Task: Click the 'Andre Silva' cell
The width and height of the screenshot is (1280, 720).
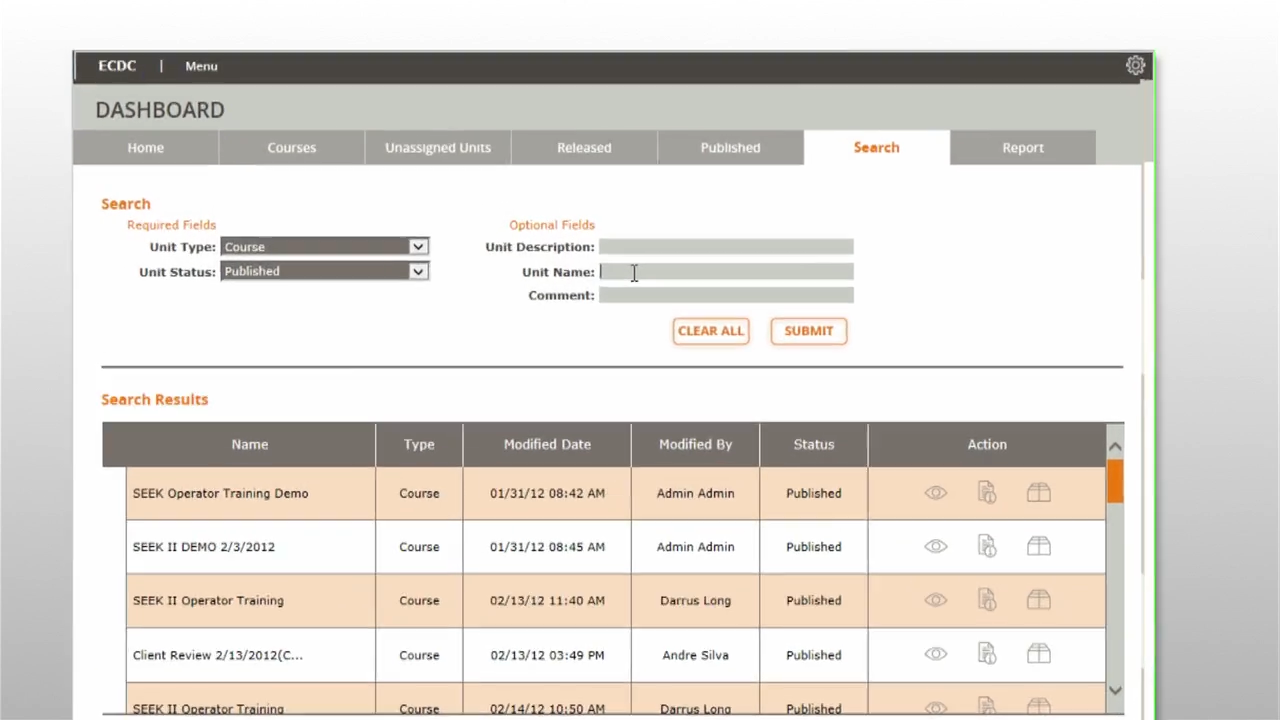Action: tap(695, 655)
